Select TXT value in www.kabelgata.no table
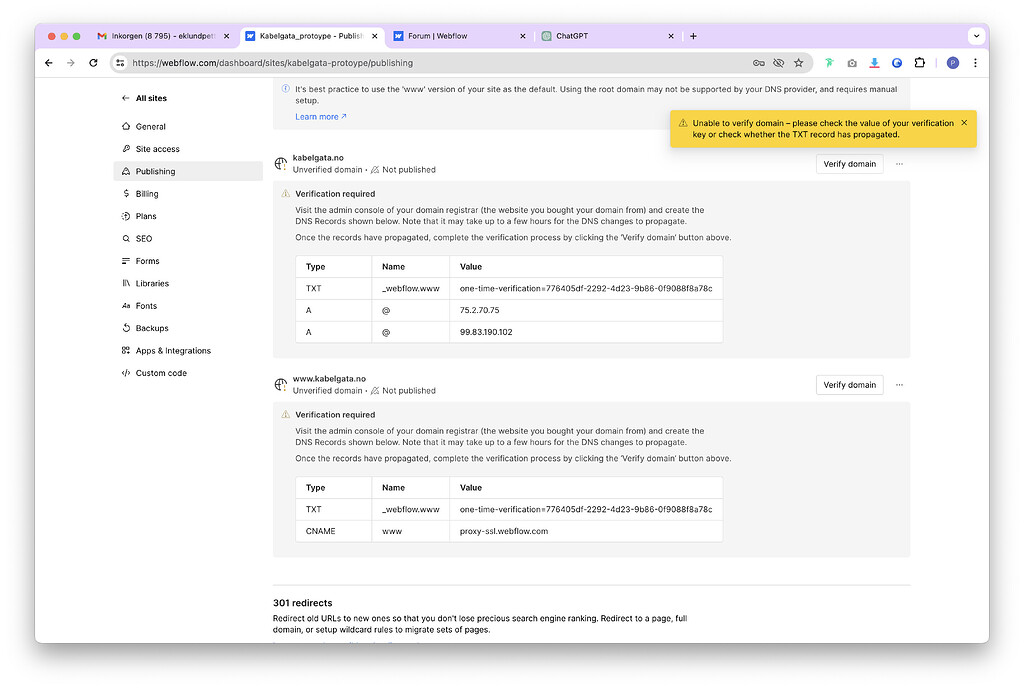Screen dimensions: 1024x689 click(586, 509)
